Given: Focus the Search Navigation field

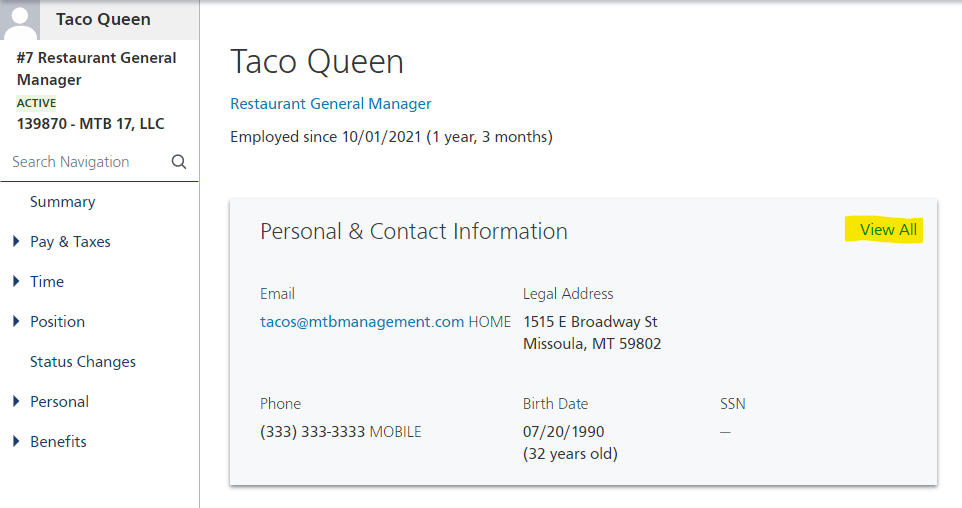Looking at the screenshot, I should coord(85,162).
